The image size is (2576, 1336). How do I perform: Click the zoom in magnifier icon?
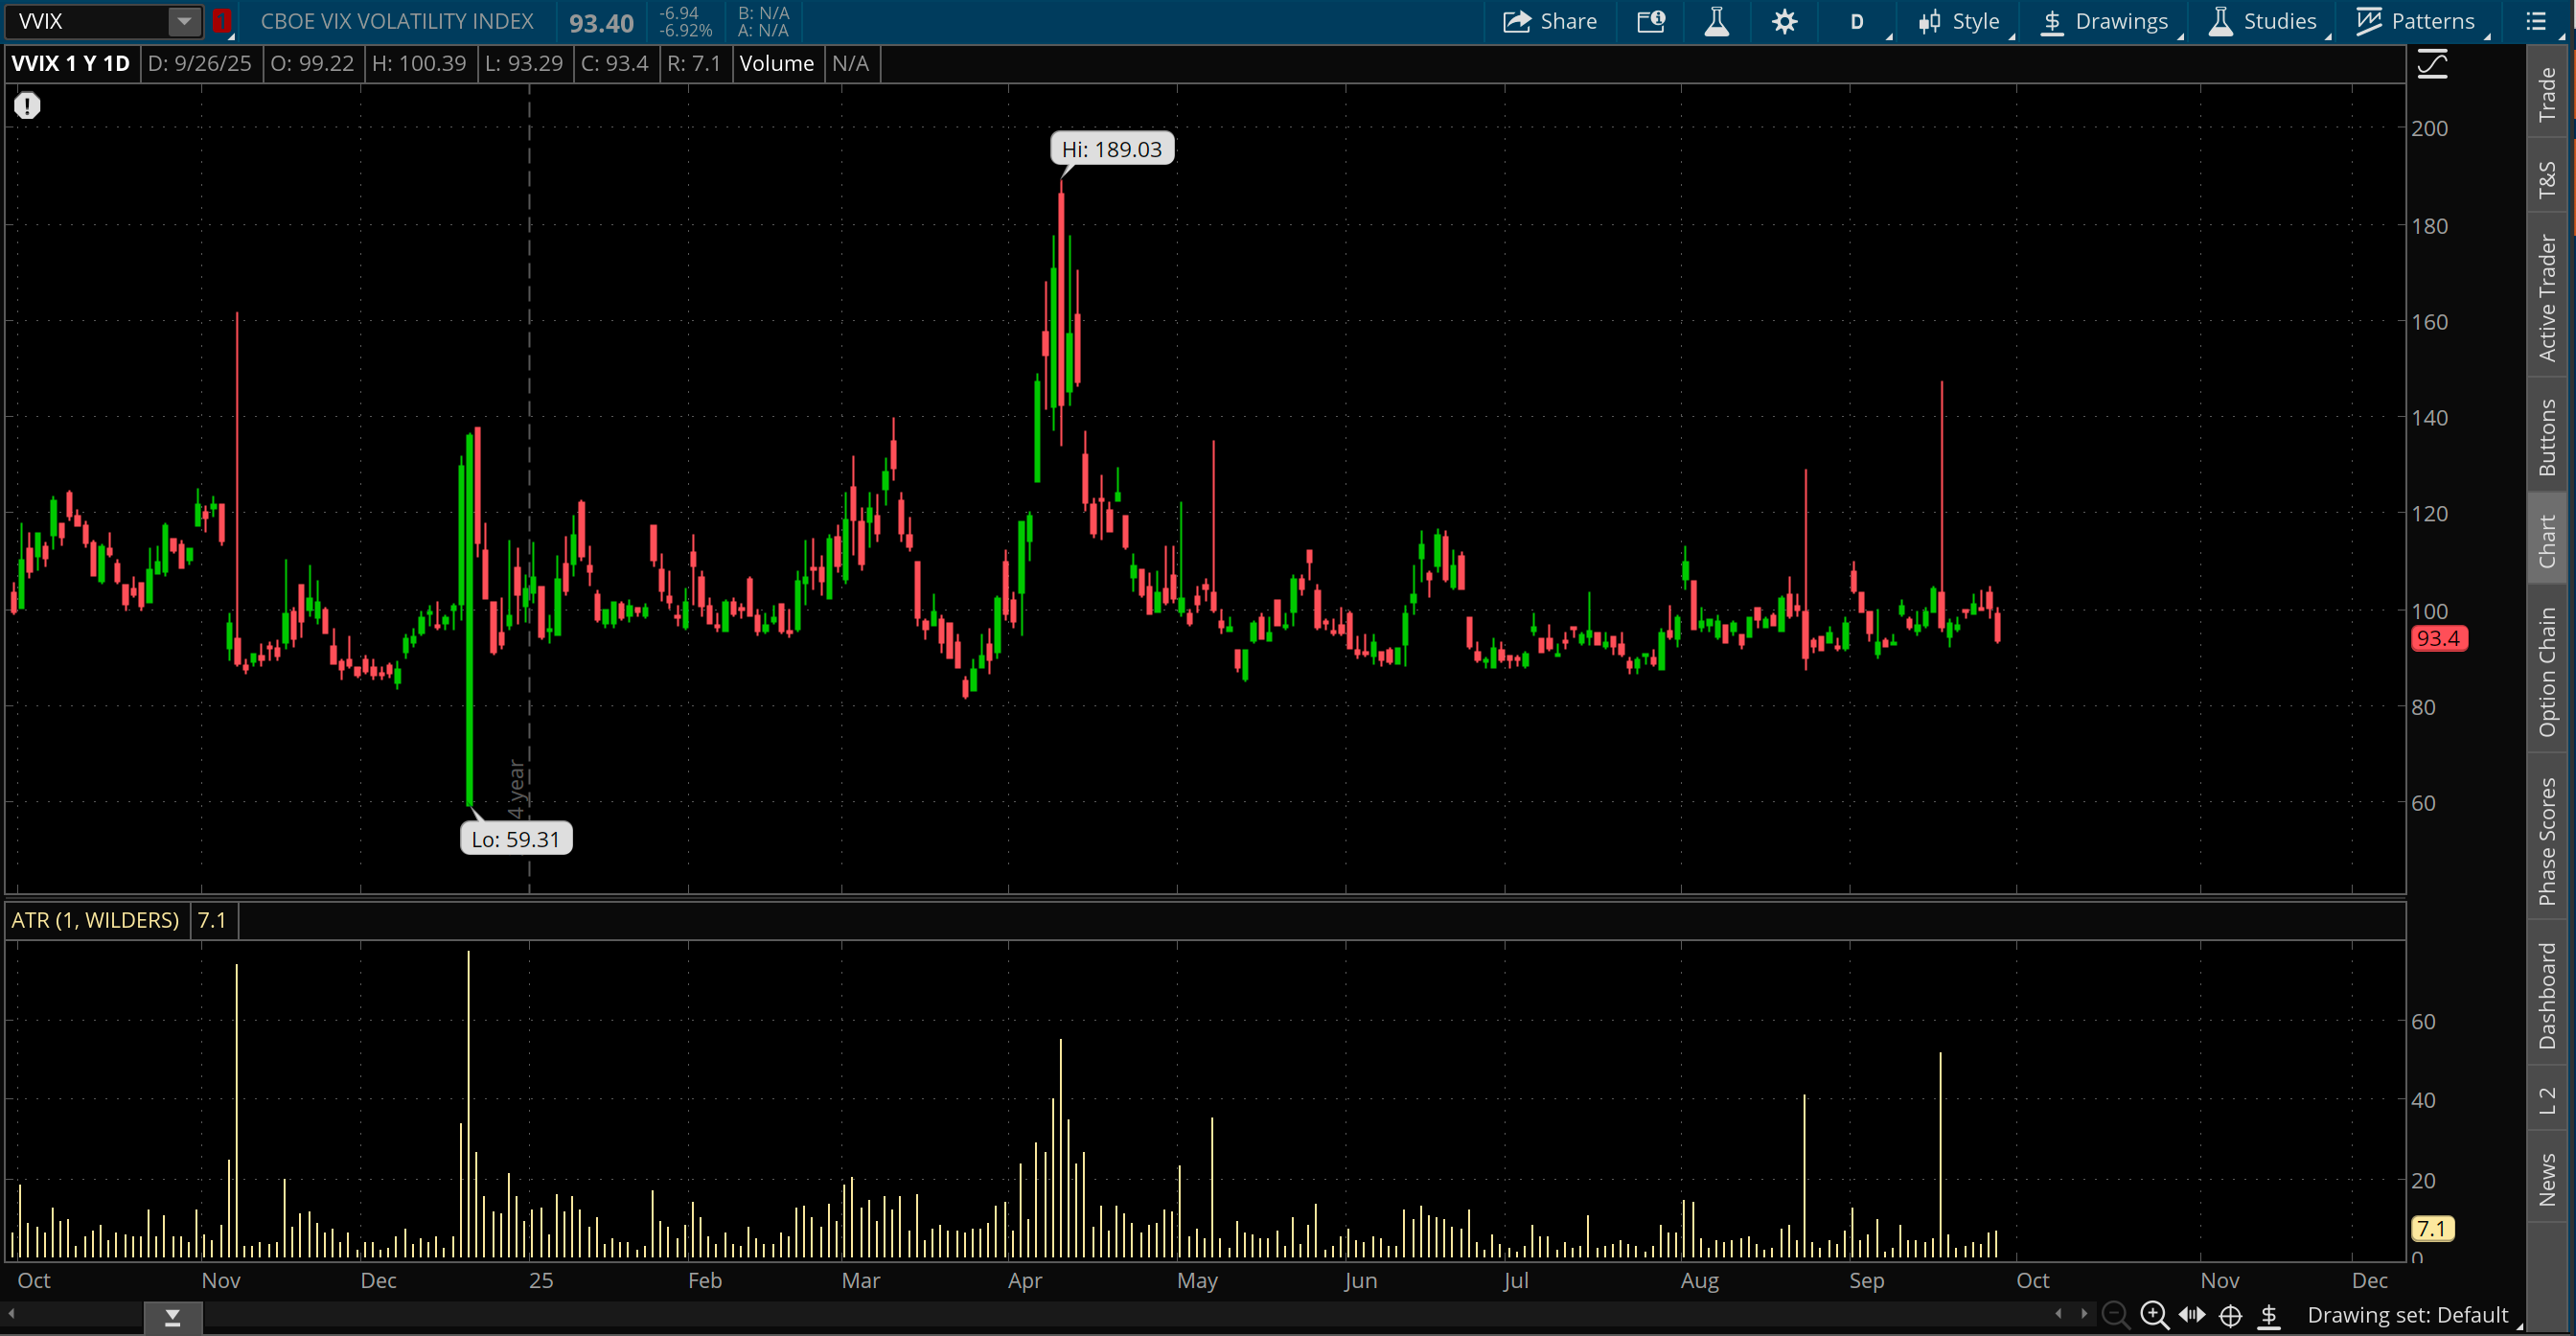click(2153, 1314)
